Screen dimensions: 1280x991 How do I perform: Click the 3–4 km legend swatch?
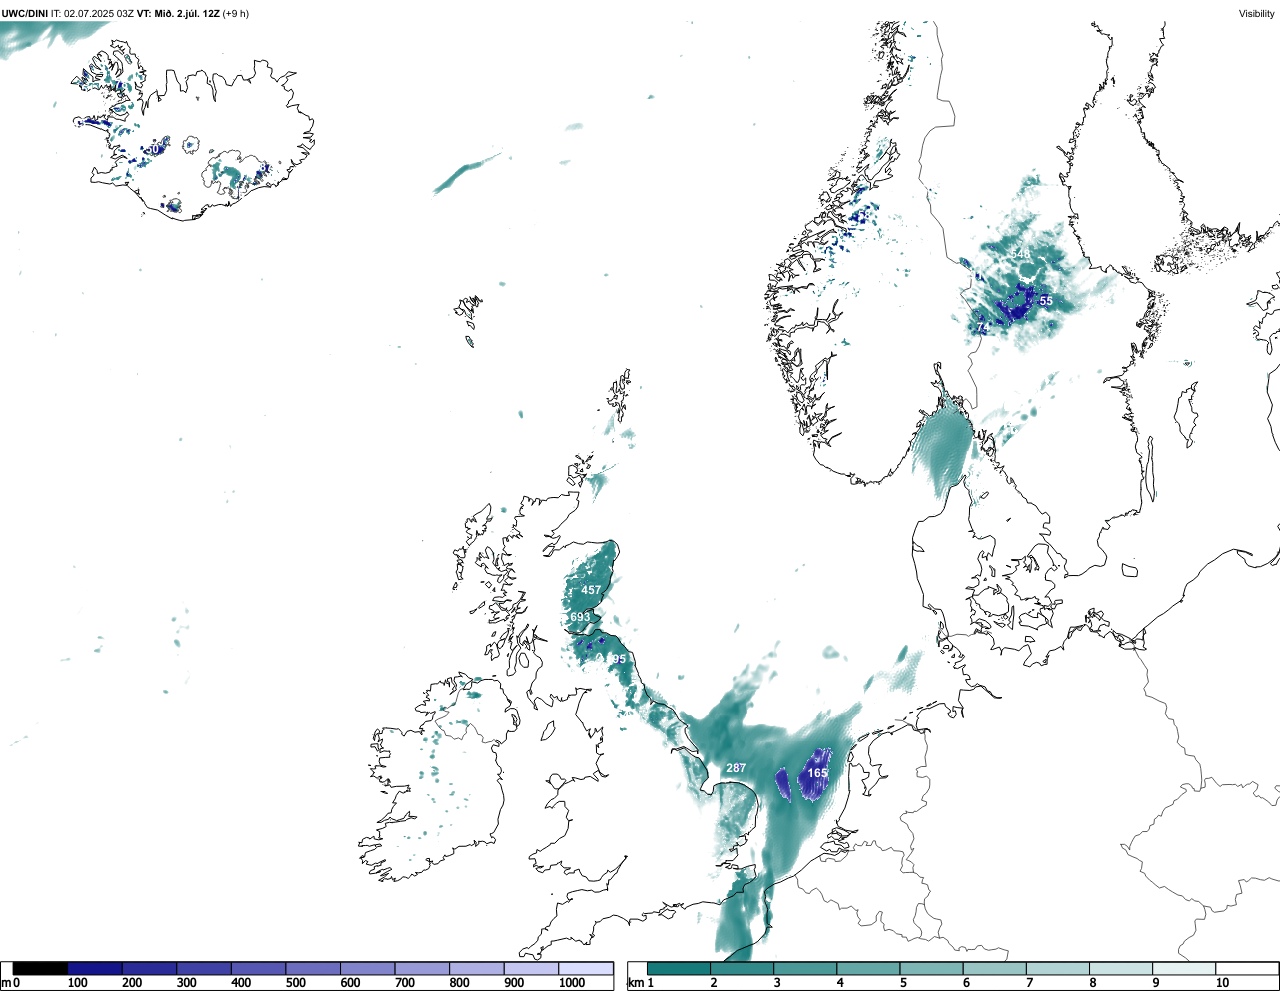click(805, 969)
